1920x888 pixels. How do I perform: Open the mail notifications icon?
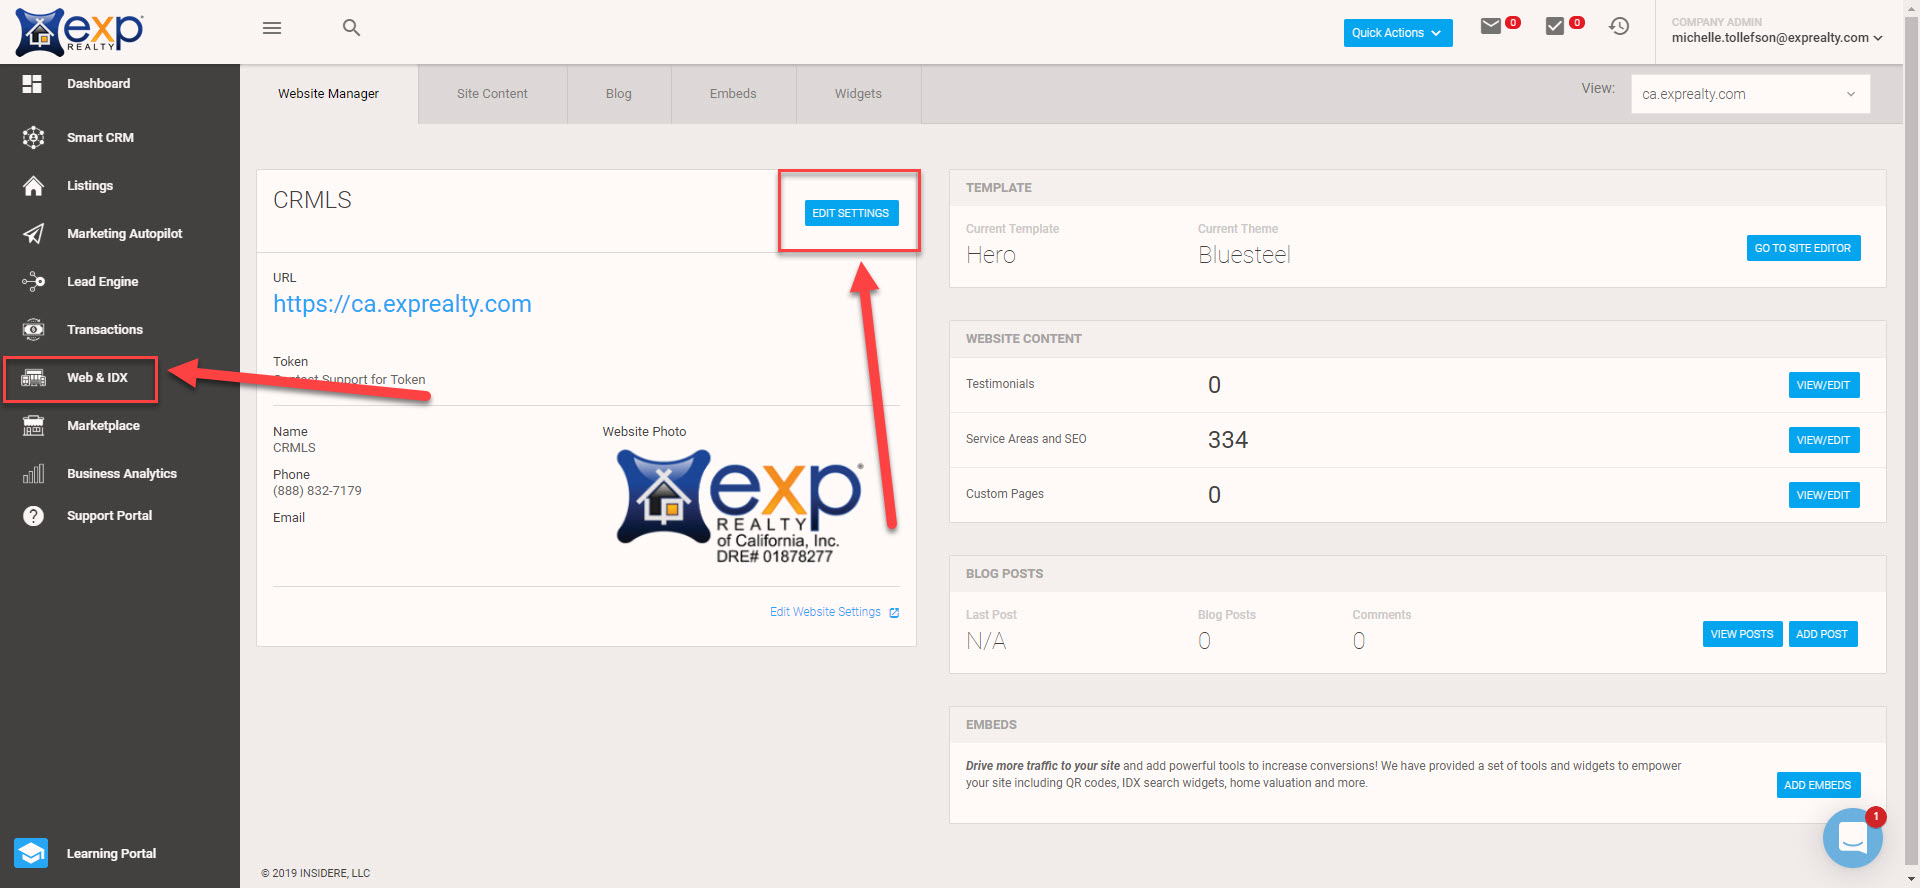[1491, 26]
